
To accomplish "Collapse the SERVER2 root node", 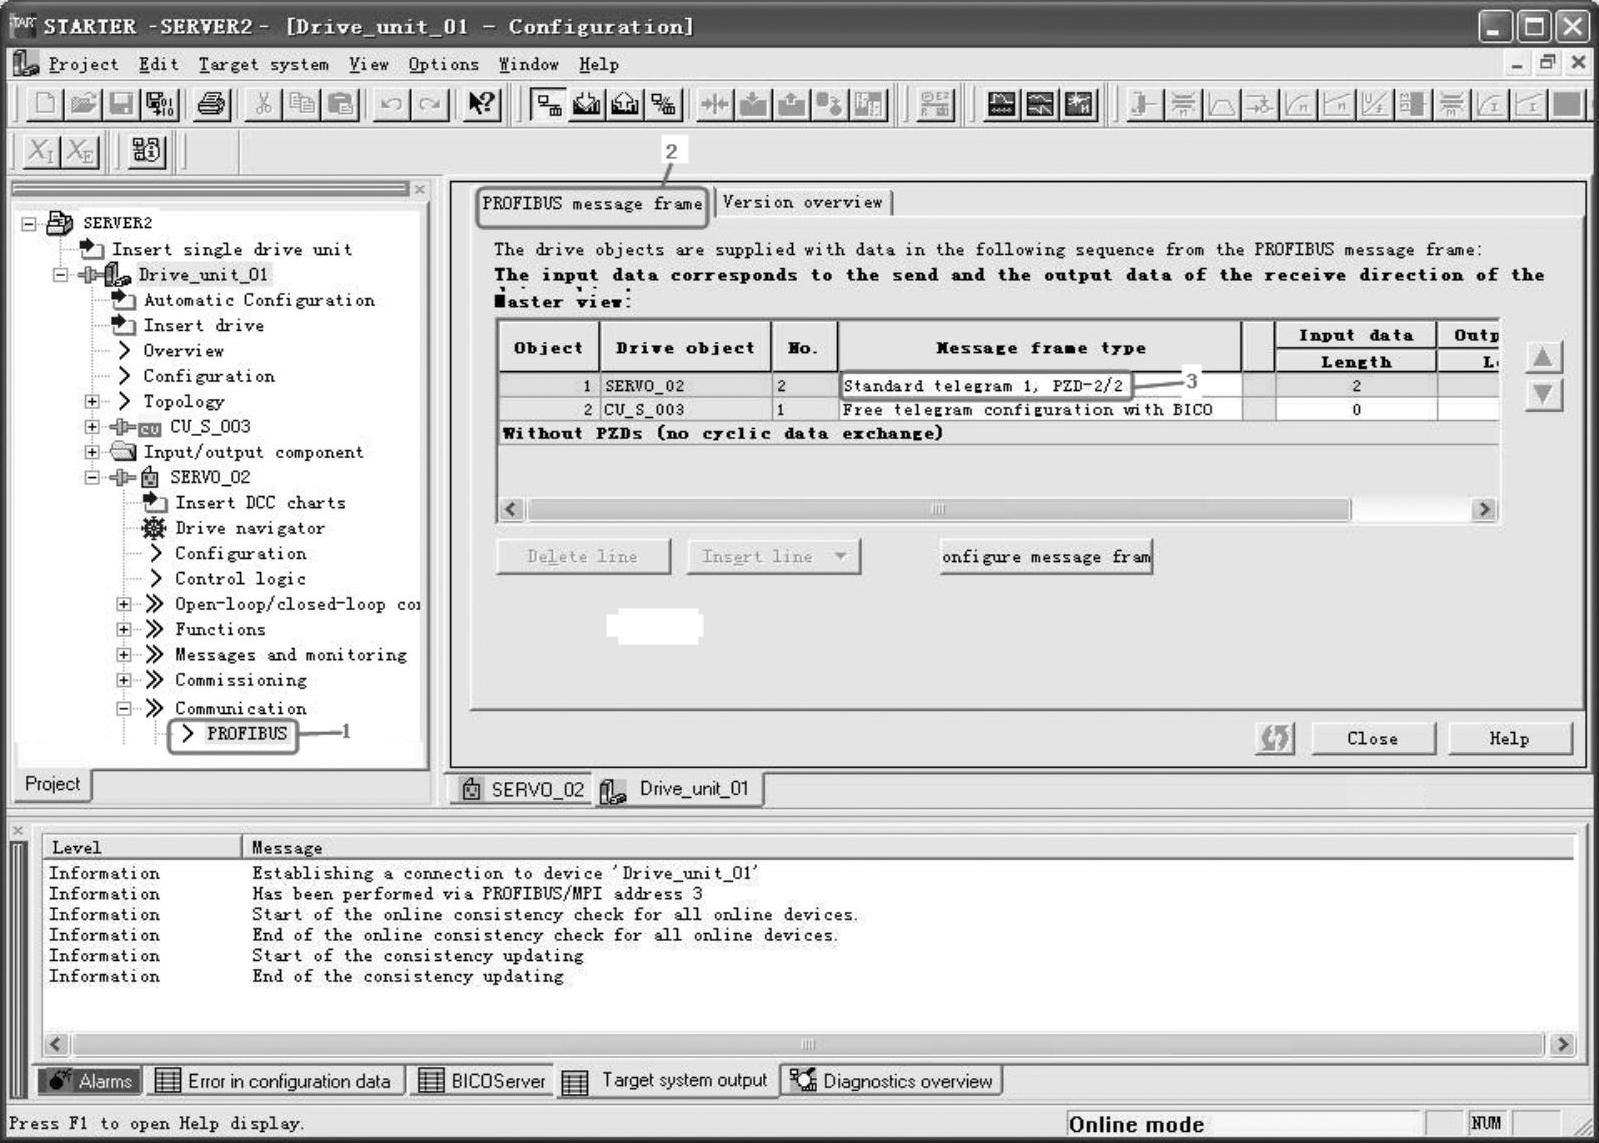I will [29, 223].
